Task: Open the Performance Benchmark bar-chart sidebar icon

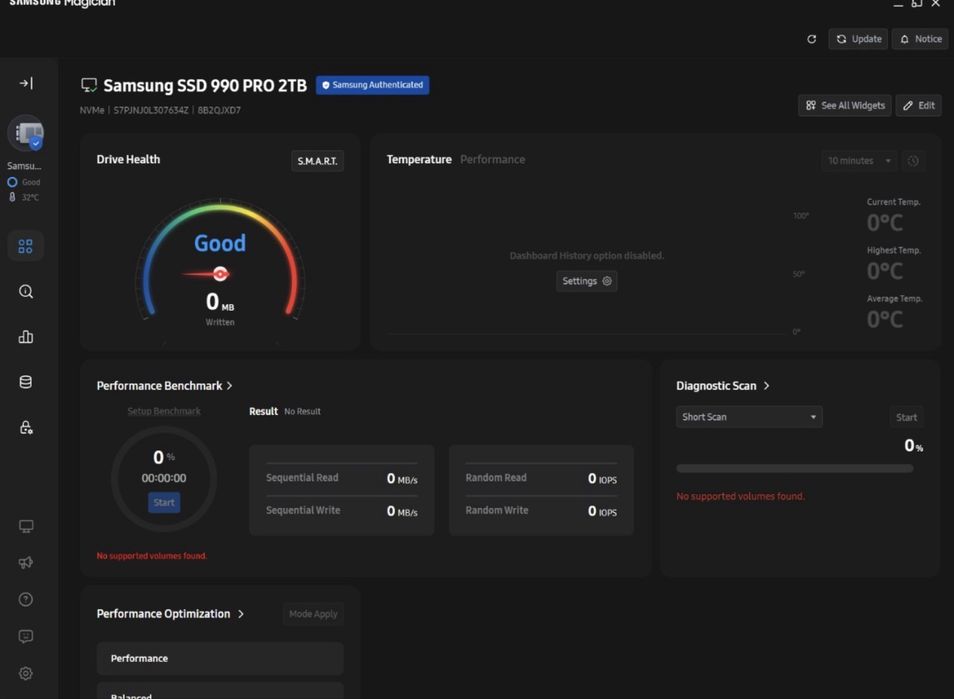Action: click(26, 337)
